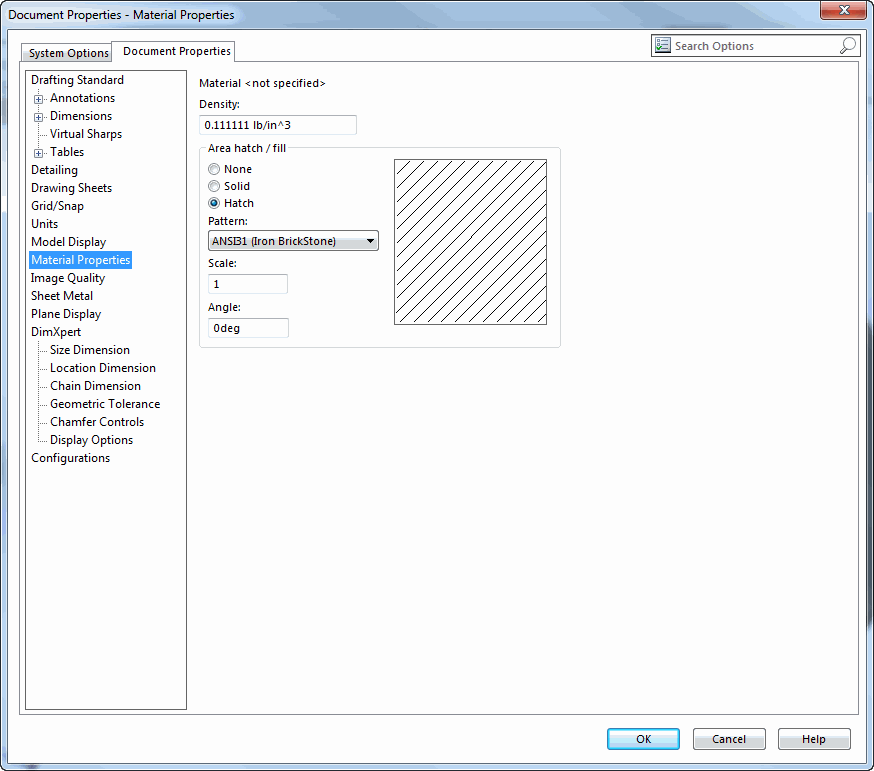This screenshot has width=874, height=771.
Task: Open Location Dimension settings
Action: coord(103,368)
